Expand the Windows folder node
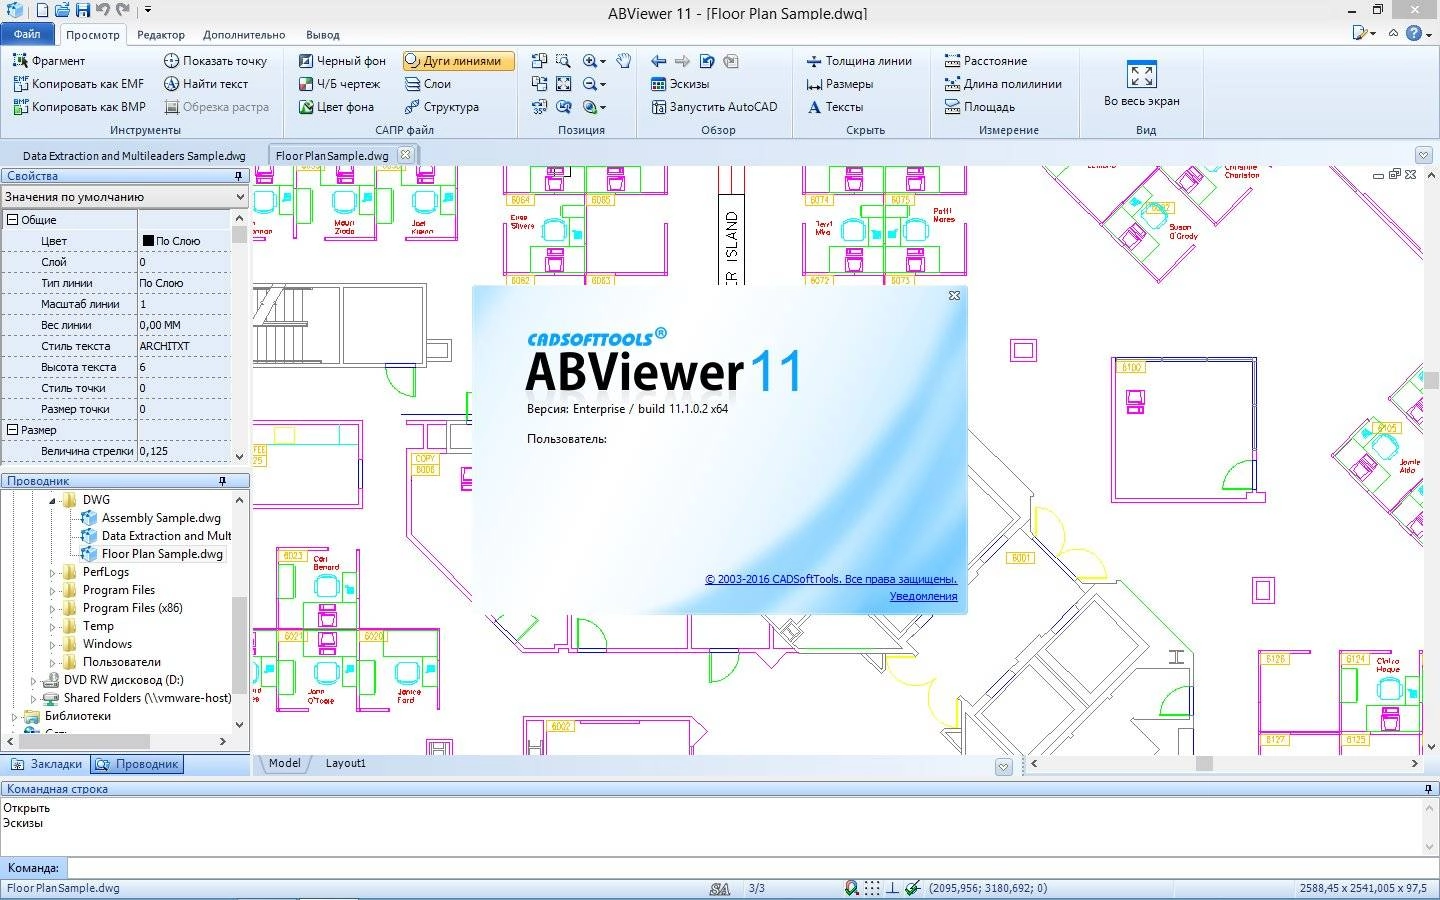 pyautogui.click(x=53, y=644)
